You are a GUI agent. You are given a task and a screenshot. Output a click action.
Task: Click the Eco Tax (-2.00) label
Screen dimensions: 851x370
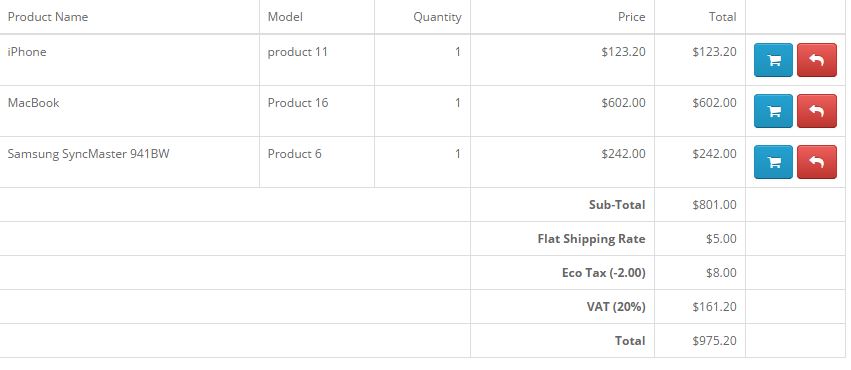(x=604, y=272)
